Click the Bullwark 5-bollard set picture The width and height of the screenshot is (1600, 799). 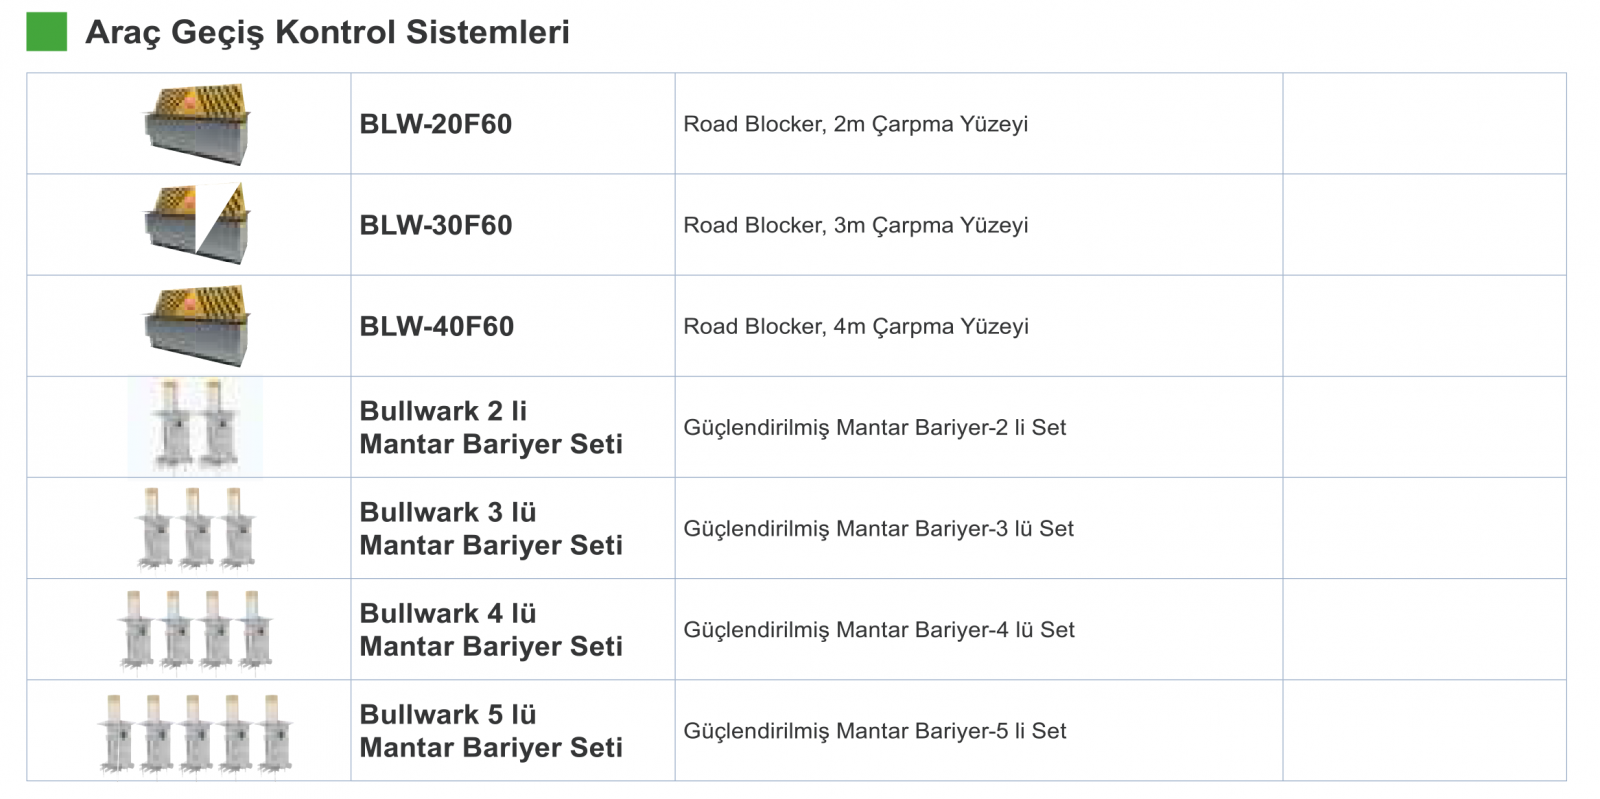195,733
